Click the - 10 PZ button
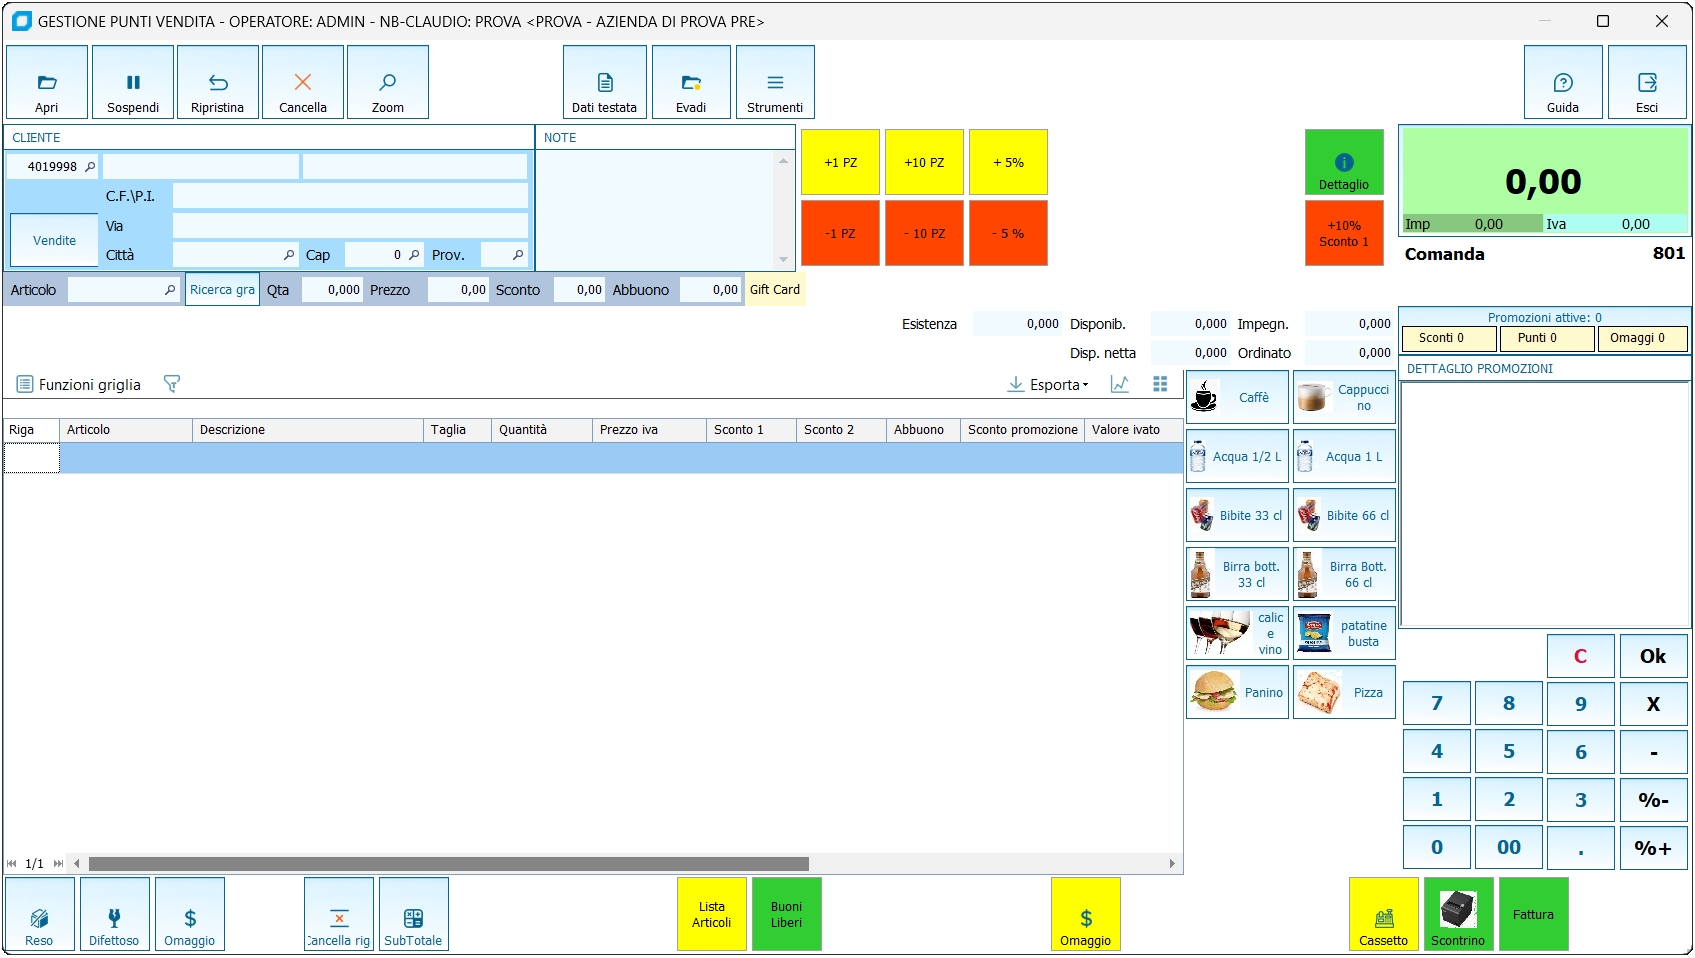The width and height of the screenshot is (1695, 958). click(x=924, y=233)
